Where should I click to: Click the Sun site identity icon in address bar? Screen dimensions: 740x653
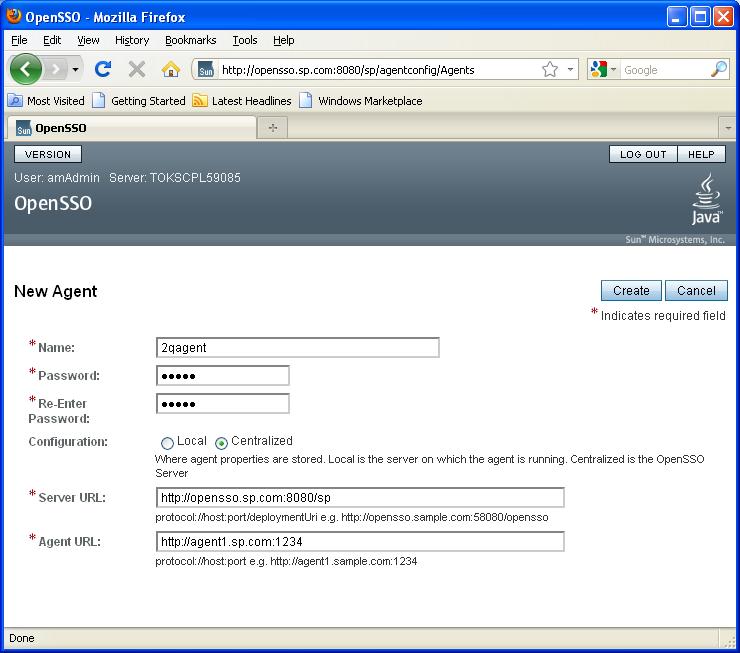pyautogui.click(x=206, y=70)
